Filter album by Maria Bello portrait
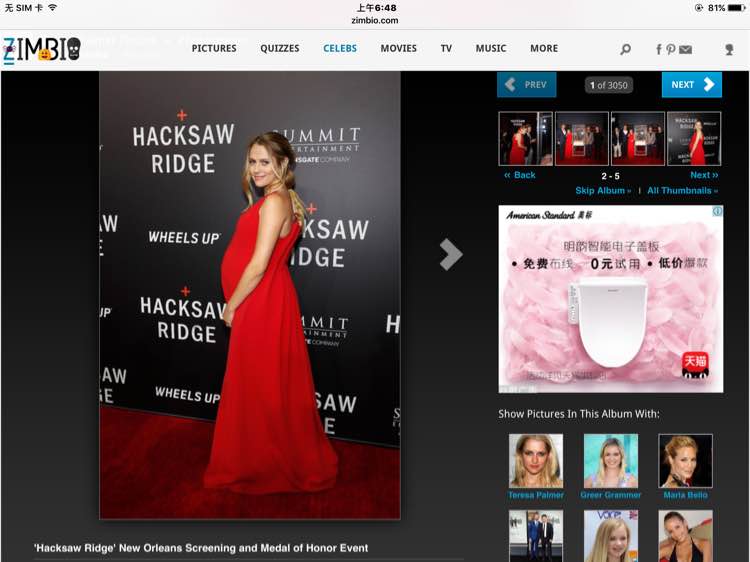 (x=685, y=461)
